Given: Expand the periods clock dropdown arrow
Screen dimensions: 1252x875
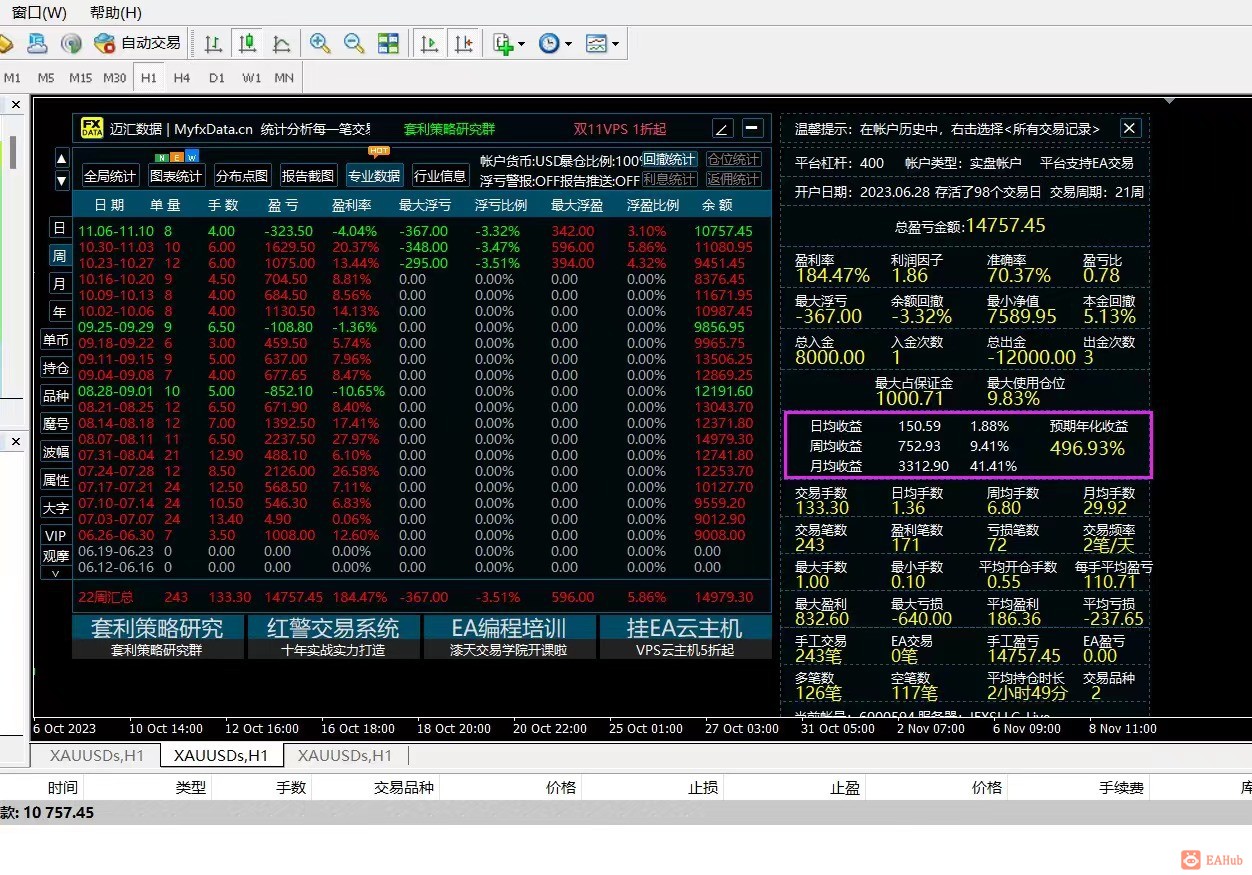Looking at the screenshot, I should point(568,44).
